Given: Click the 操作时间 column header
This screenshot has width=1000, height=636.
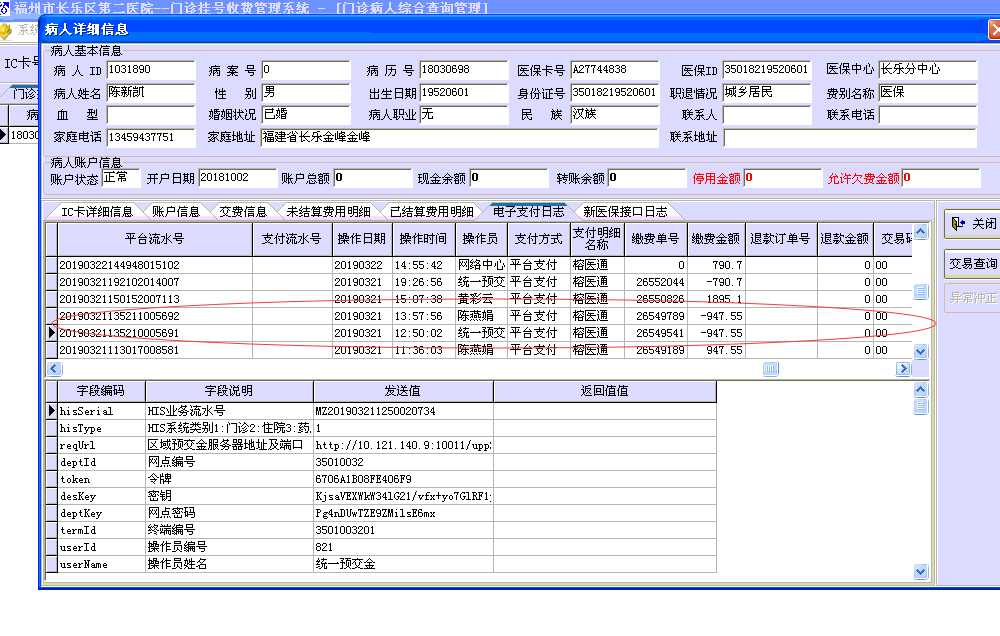Looking at the screenshot, I should (x=423, y=239).
